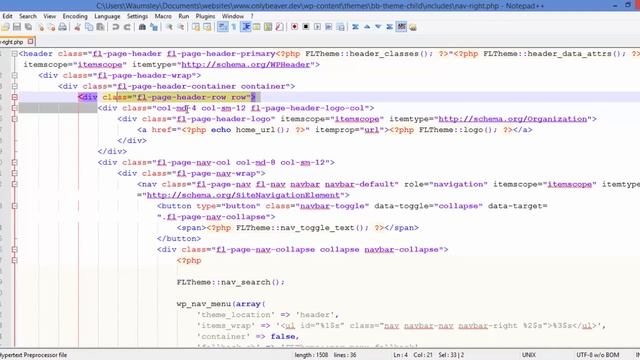Stop macro recording with the square icon
Screen dimensions: 640x360
point(306,27)
